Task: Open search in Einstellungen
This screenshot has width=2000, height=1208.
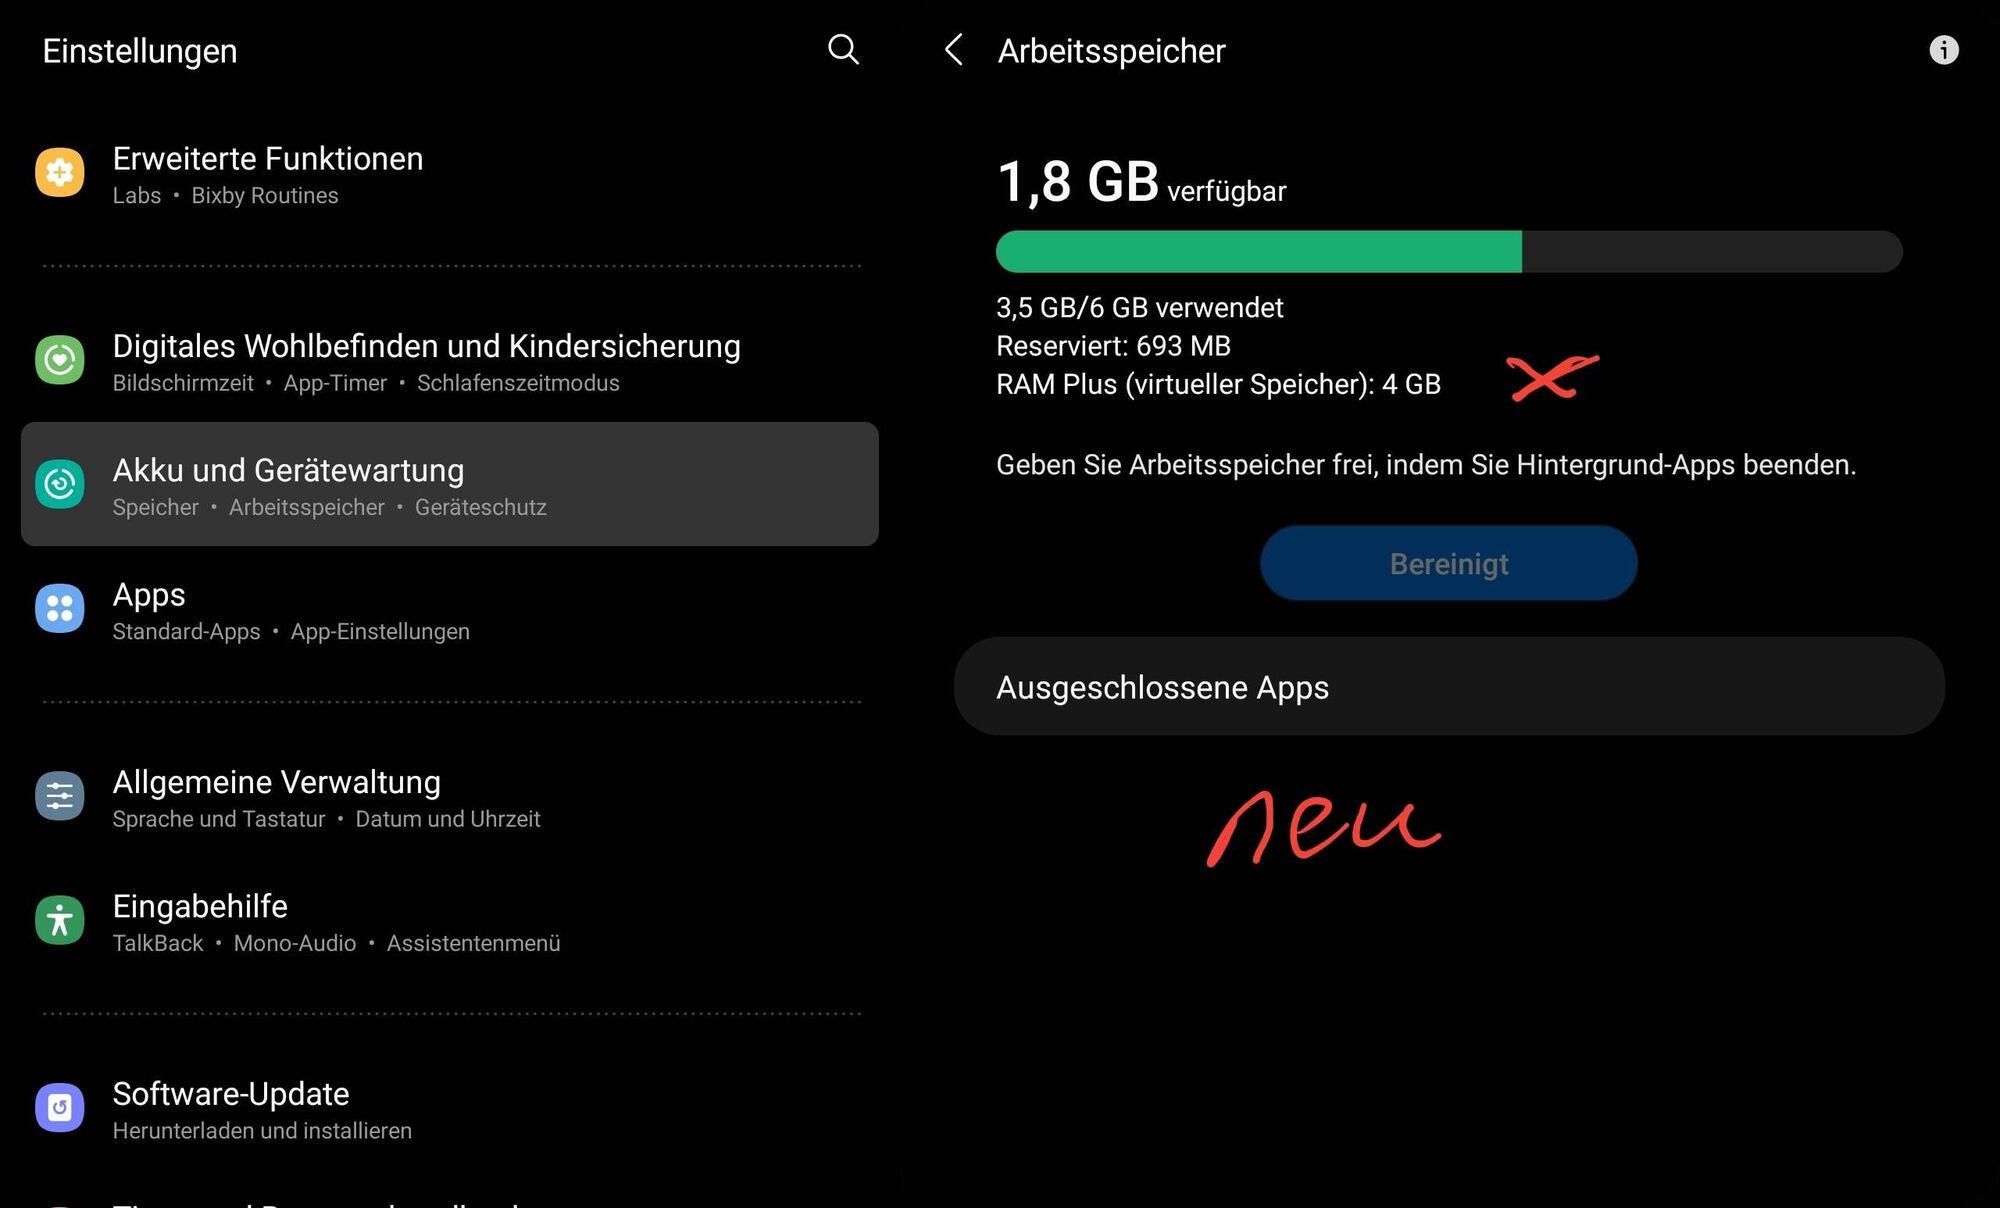Action: (843, 49)
